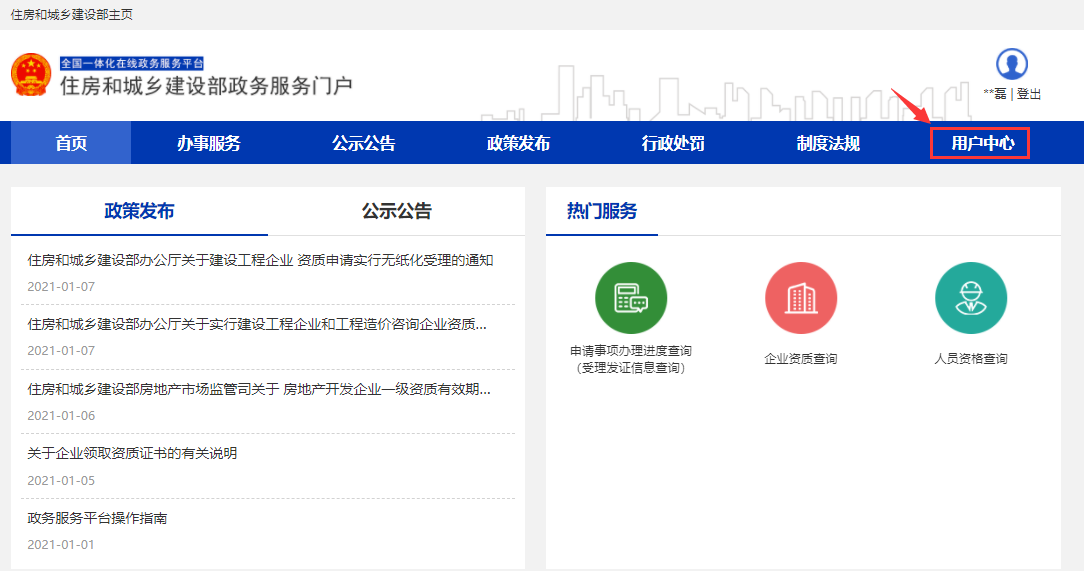Open 关于企业领取资质证书的有关说明 article
Viewport: 1084px width, 571px height.
pos(132,453)
